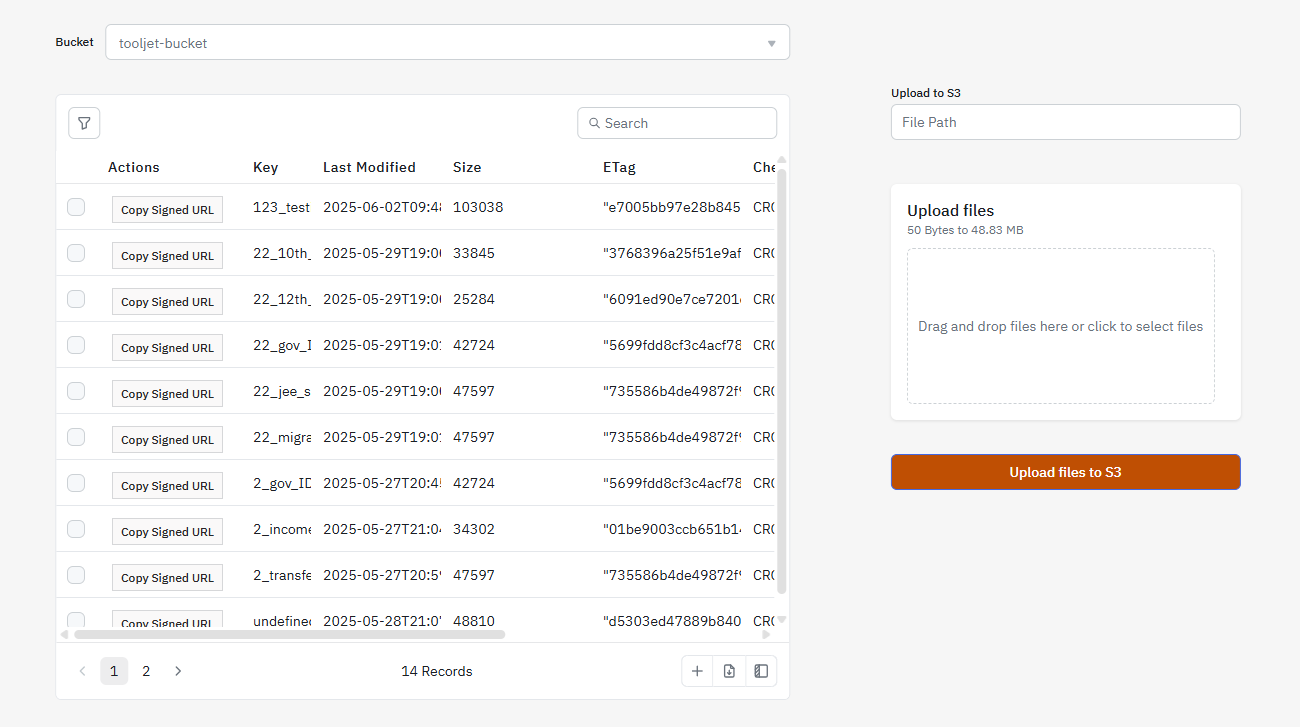Sort by the Last Modified column header
1300x727 pixels.
(x=369, y=167)
